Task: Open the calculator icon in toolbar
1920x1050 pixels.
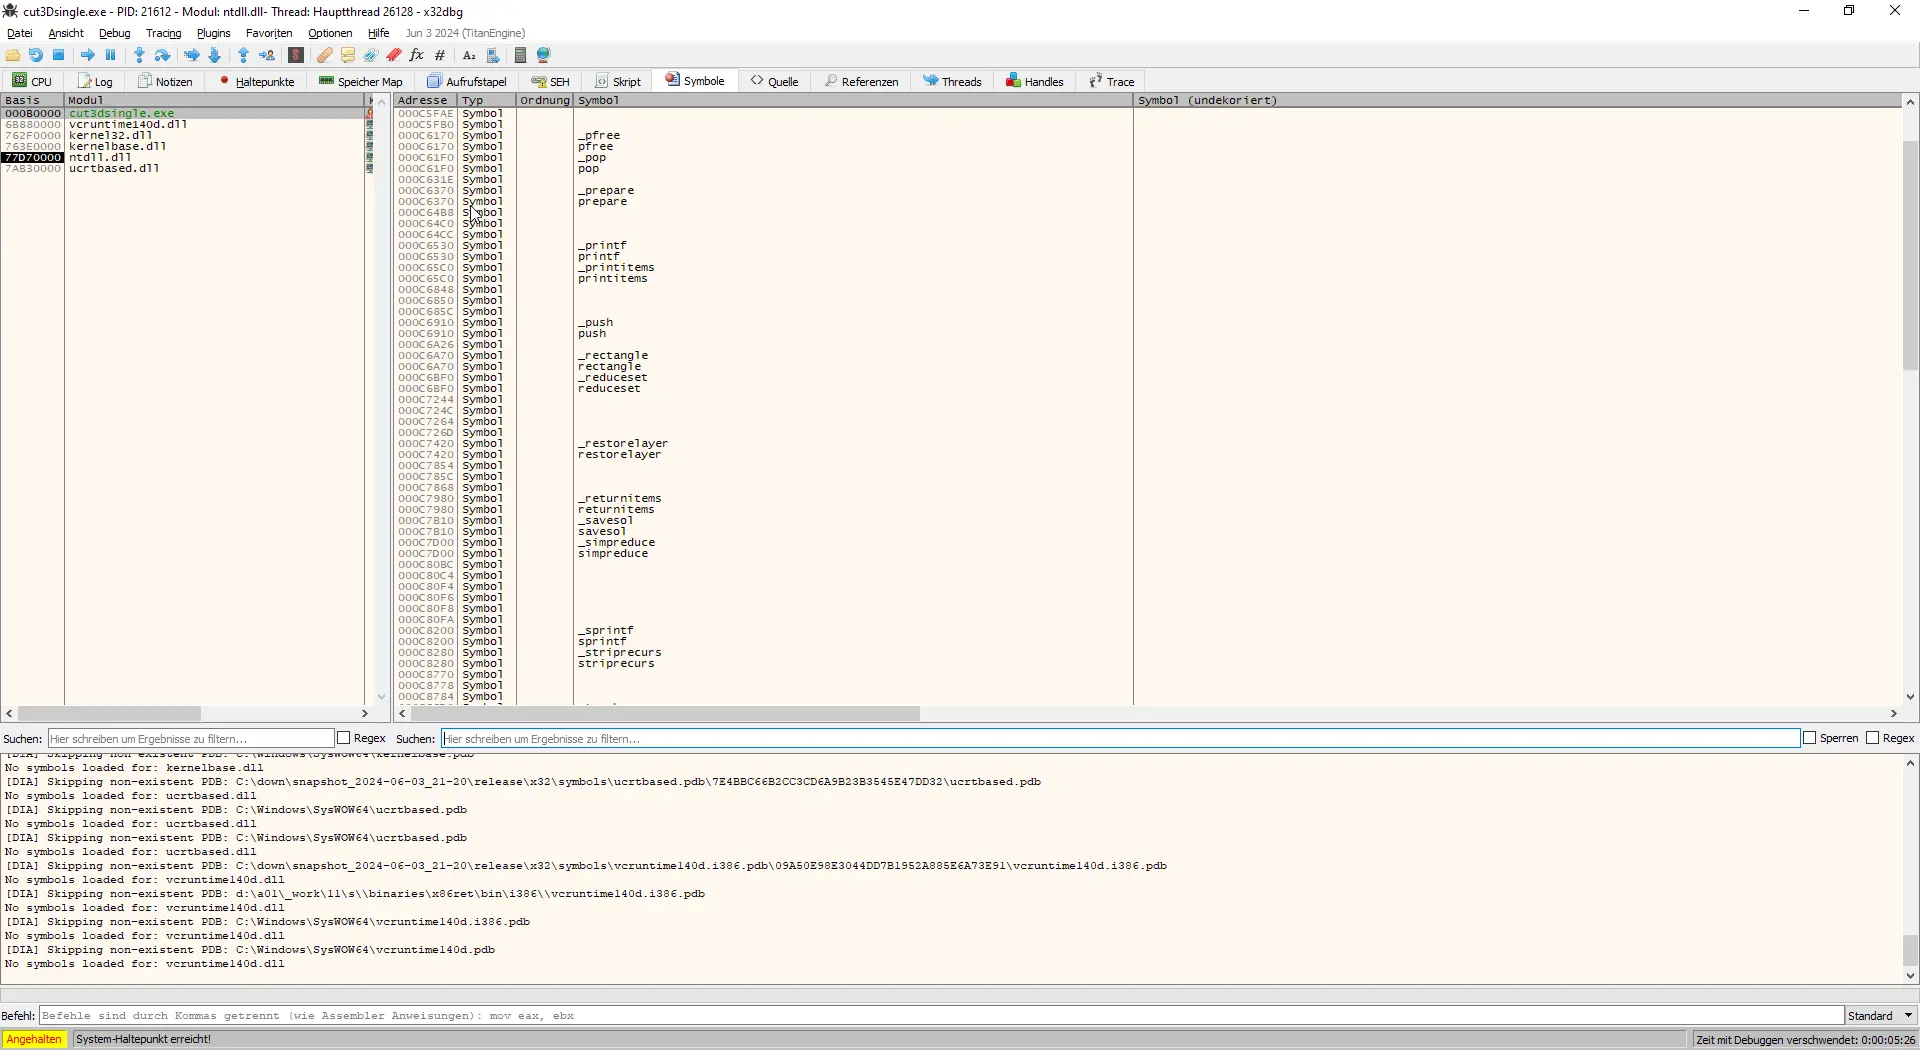Action: [x=520, y=55]
